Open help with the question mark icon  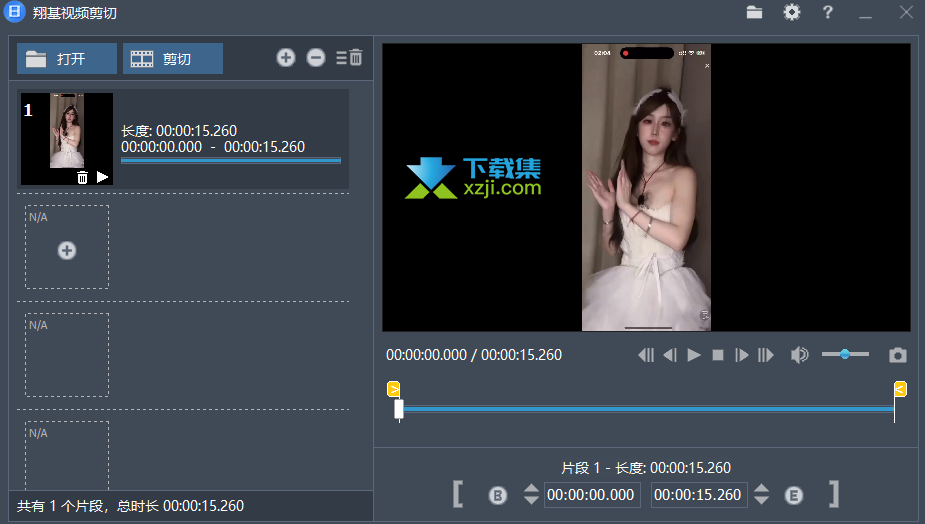pos(828,12)
